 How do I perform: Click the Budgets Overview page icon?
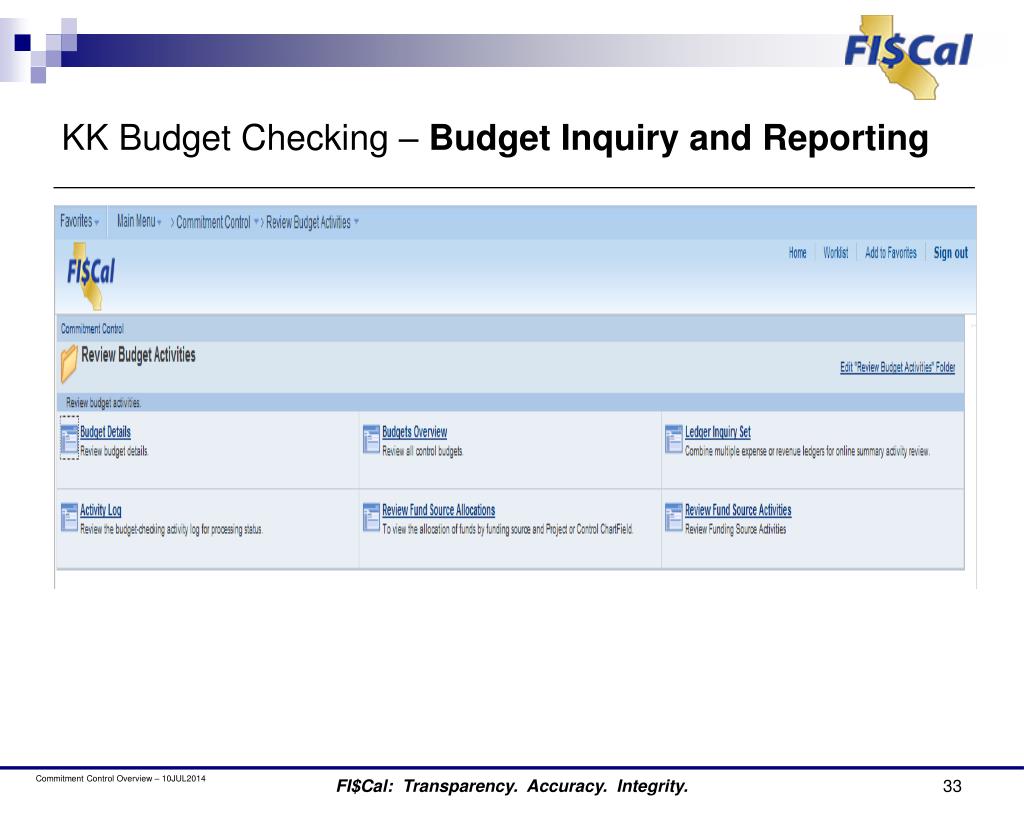pyautogui.click(x=372, y=439)
